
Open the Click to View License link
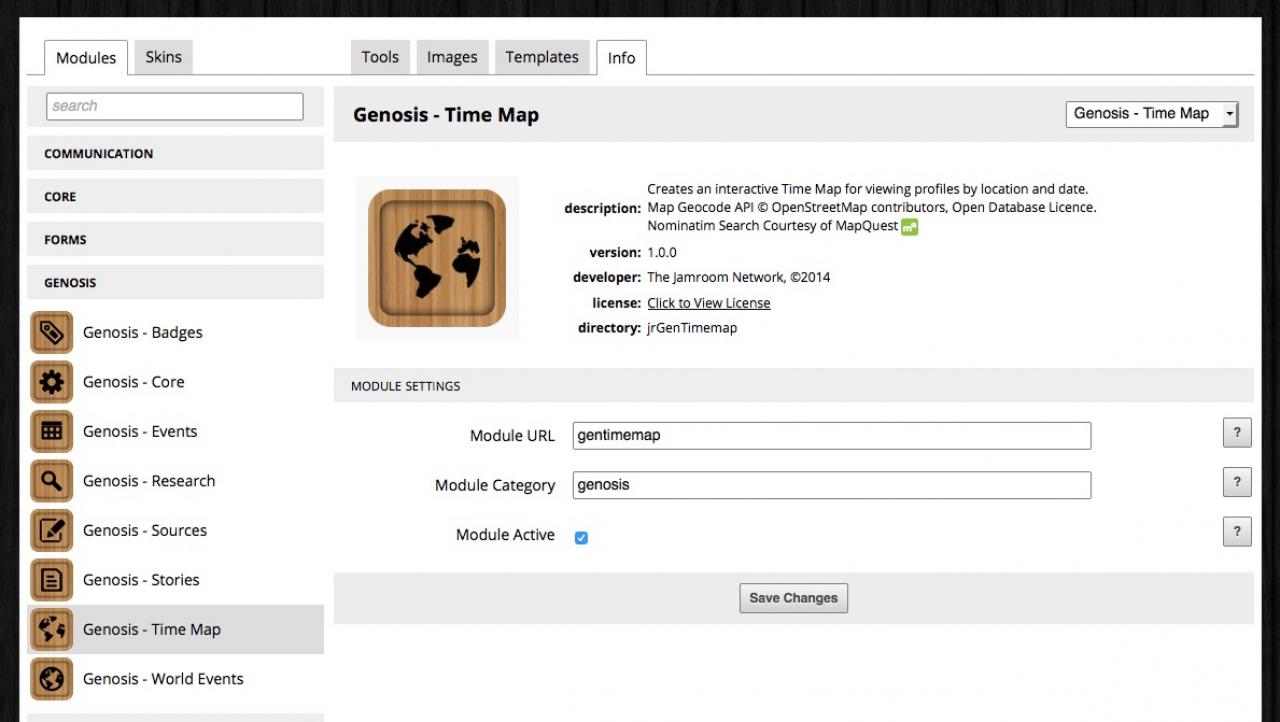pyautogui.click(x=708, y=303)
